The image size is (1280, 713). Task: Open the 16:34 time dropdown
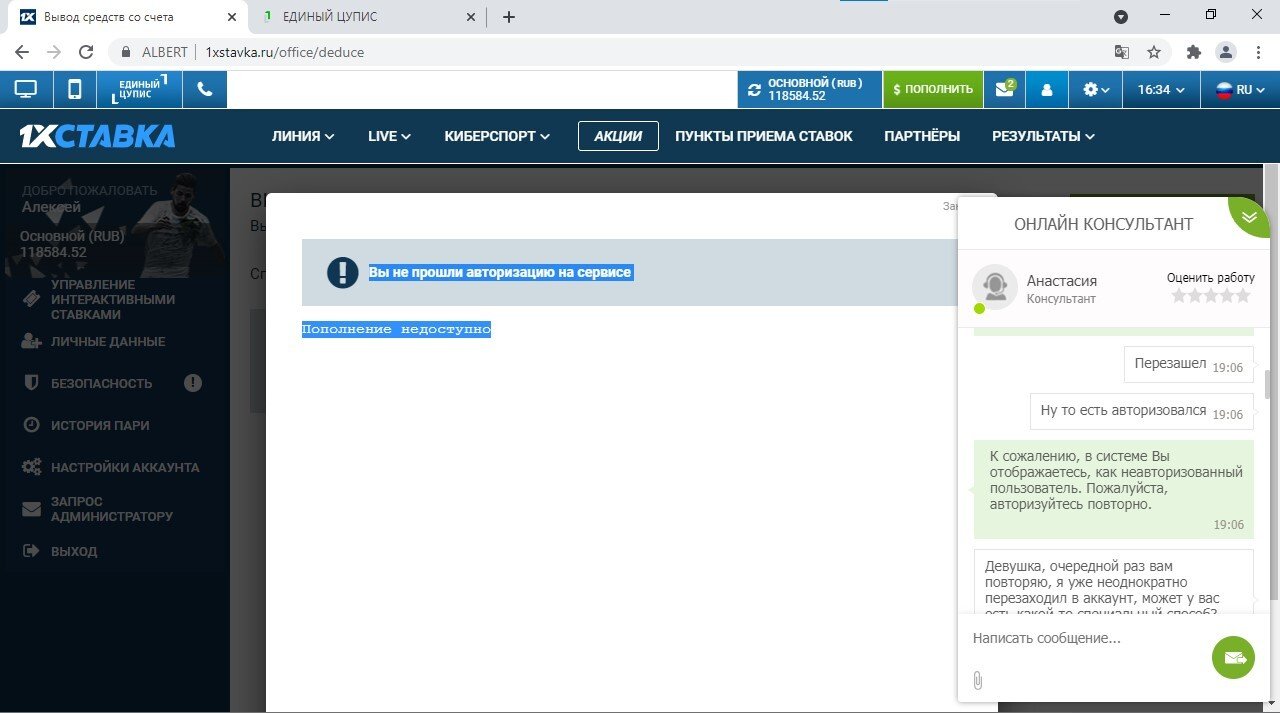coord(1160,90)
